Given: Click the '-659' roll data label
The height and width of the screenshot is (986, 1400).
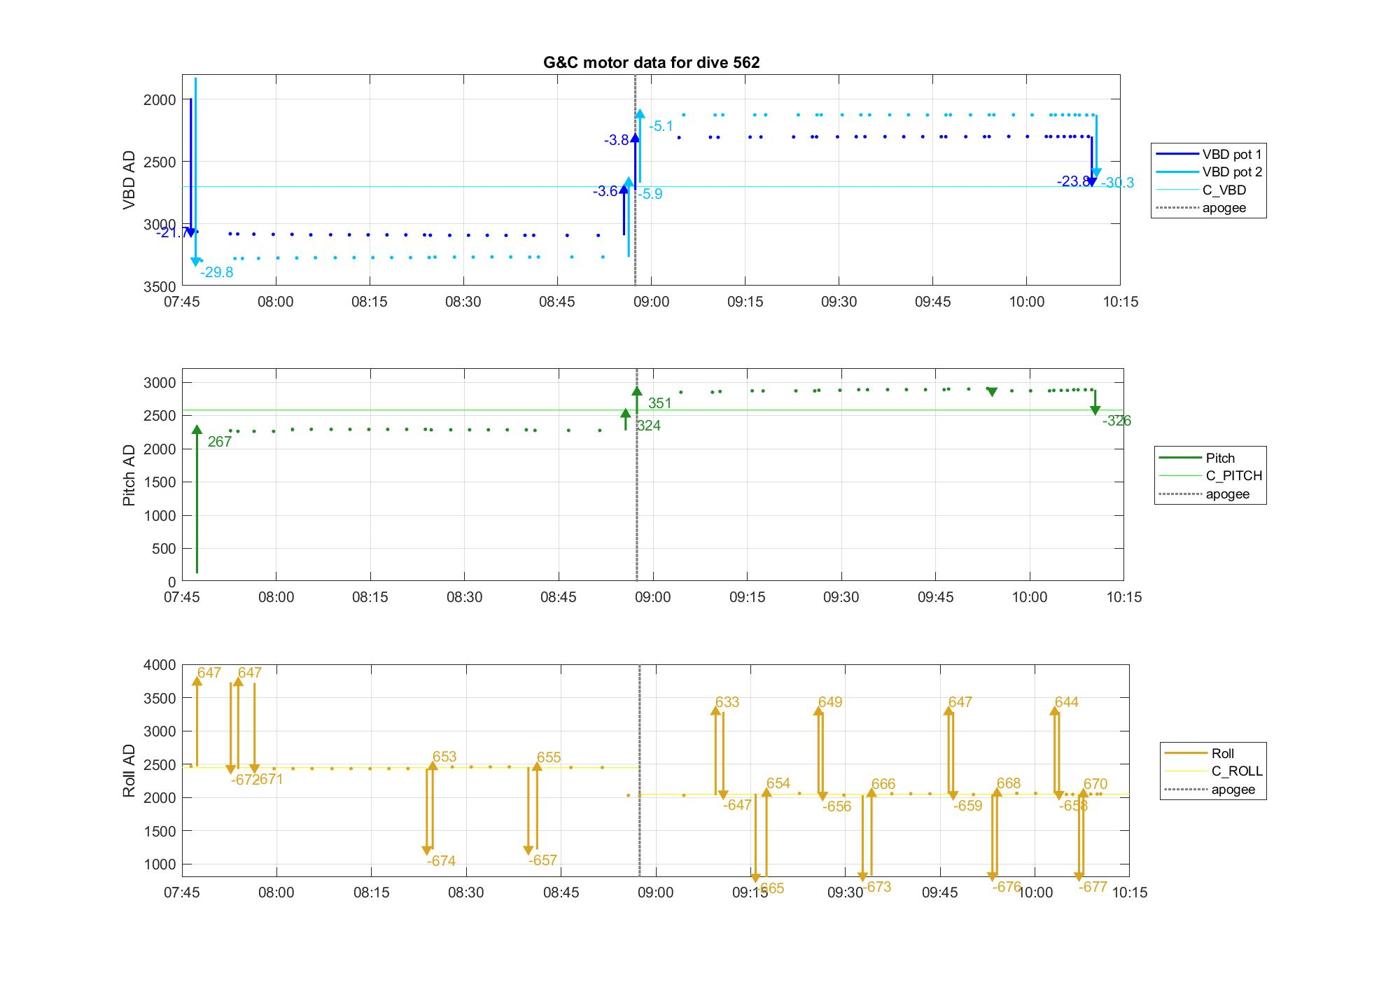Looking at the screenshot, I should coord(968,806).
